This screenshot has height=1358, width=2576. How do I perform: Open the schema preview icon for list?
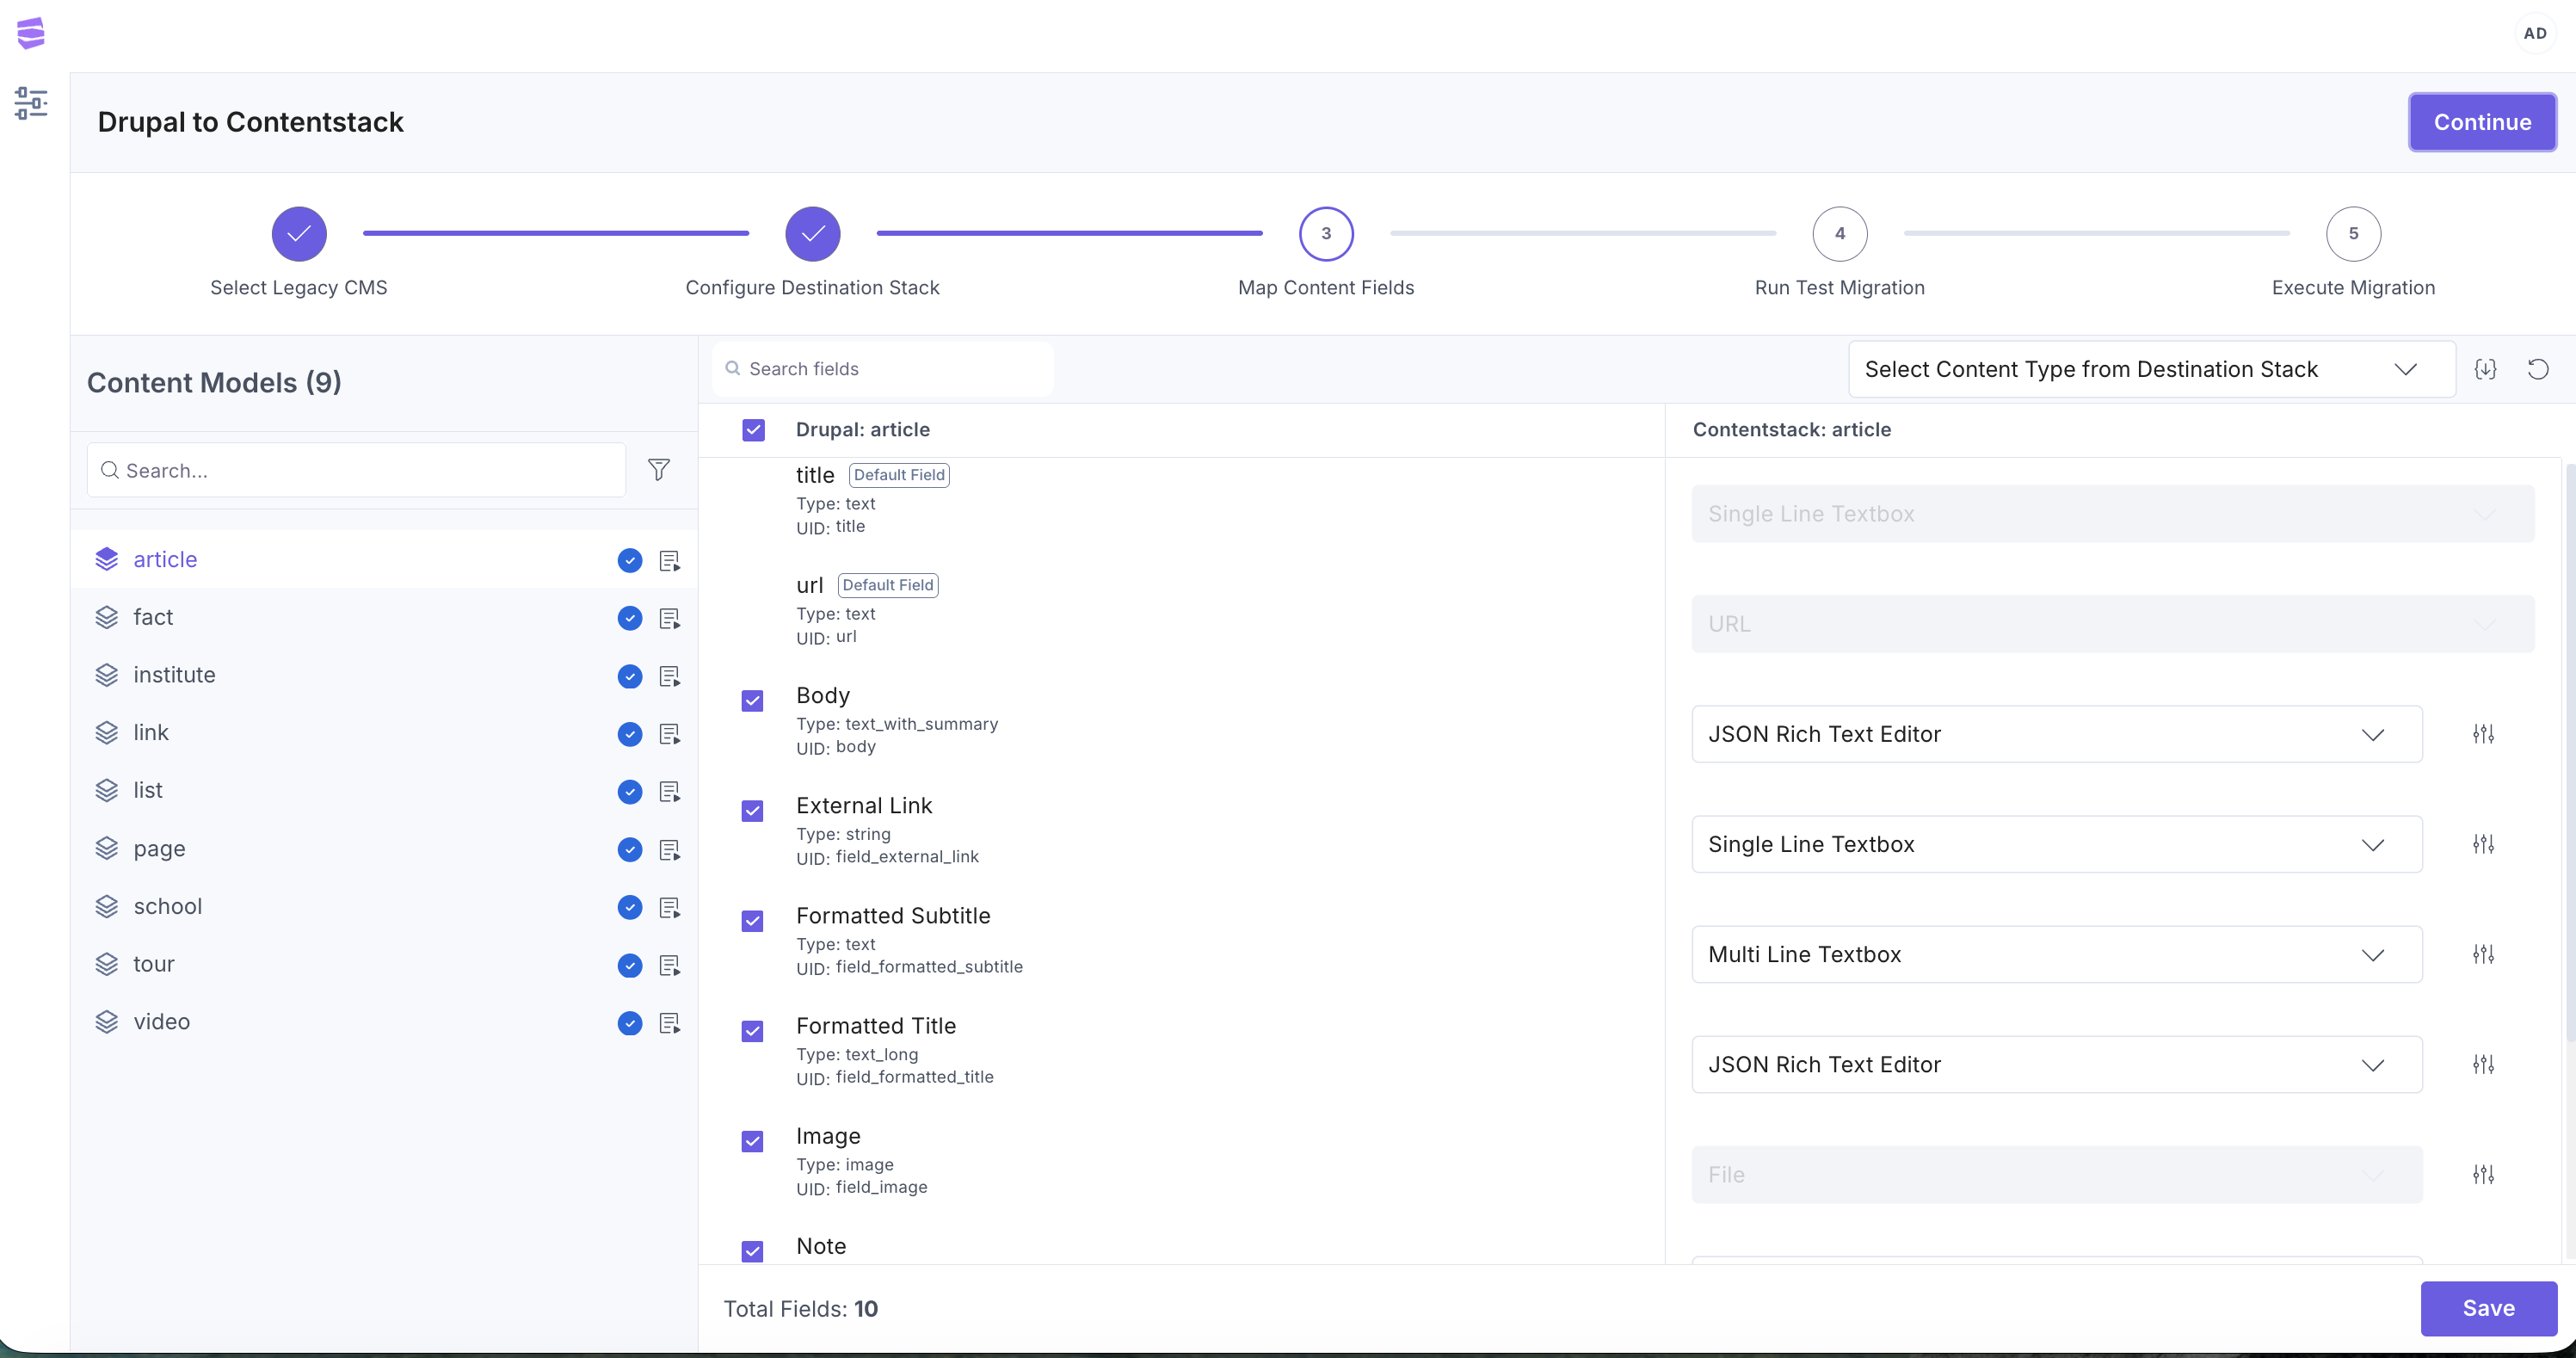(670, 792)
